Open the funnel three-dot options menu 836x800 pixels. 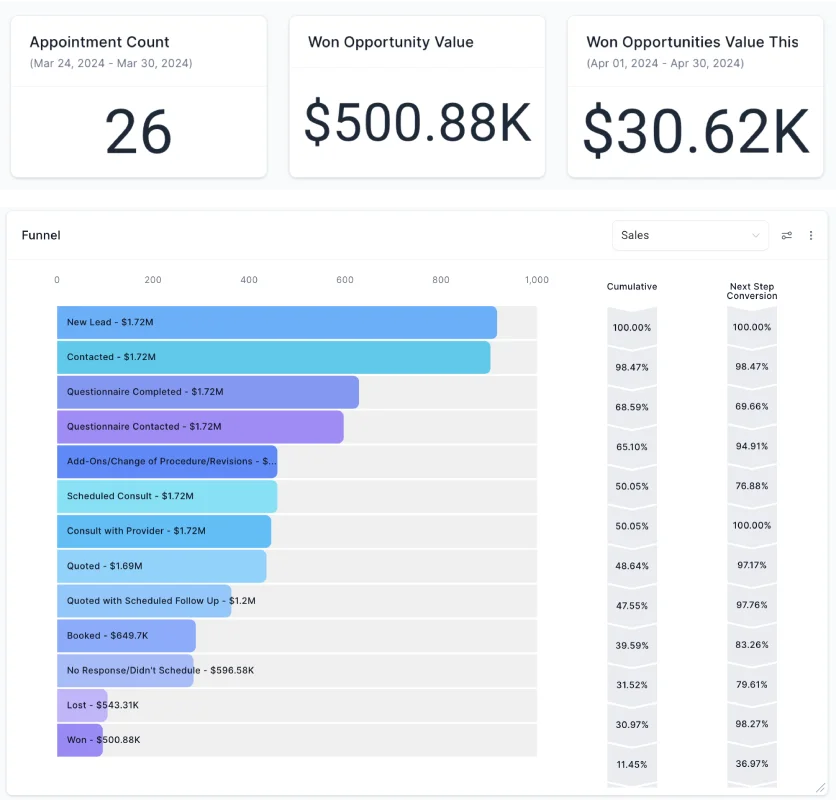point(811,236)
